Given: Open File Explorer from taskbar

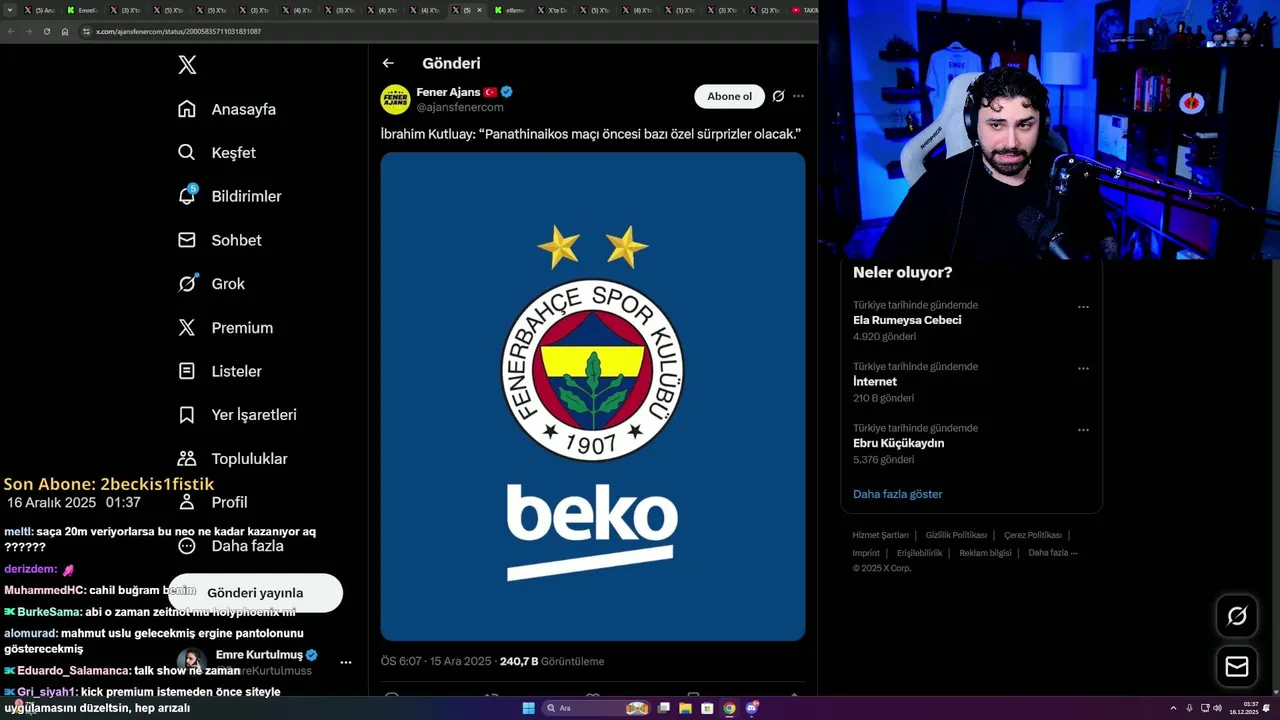Looking at the screenshot, I should (x=685, y=708).
